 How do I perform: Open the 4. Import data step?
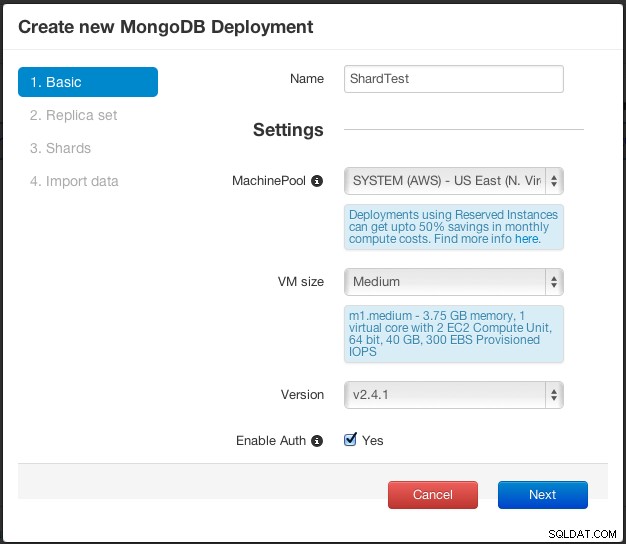pos(74,182)
